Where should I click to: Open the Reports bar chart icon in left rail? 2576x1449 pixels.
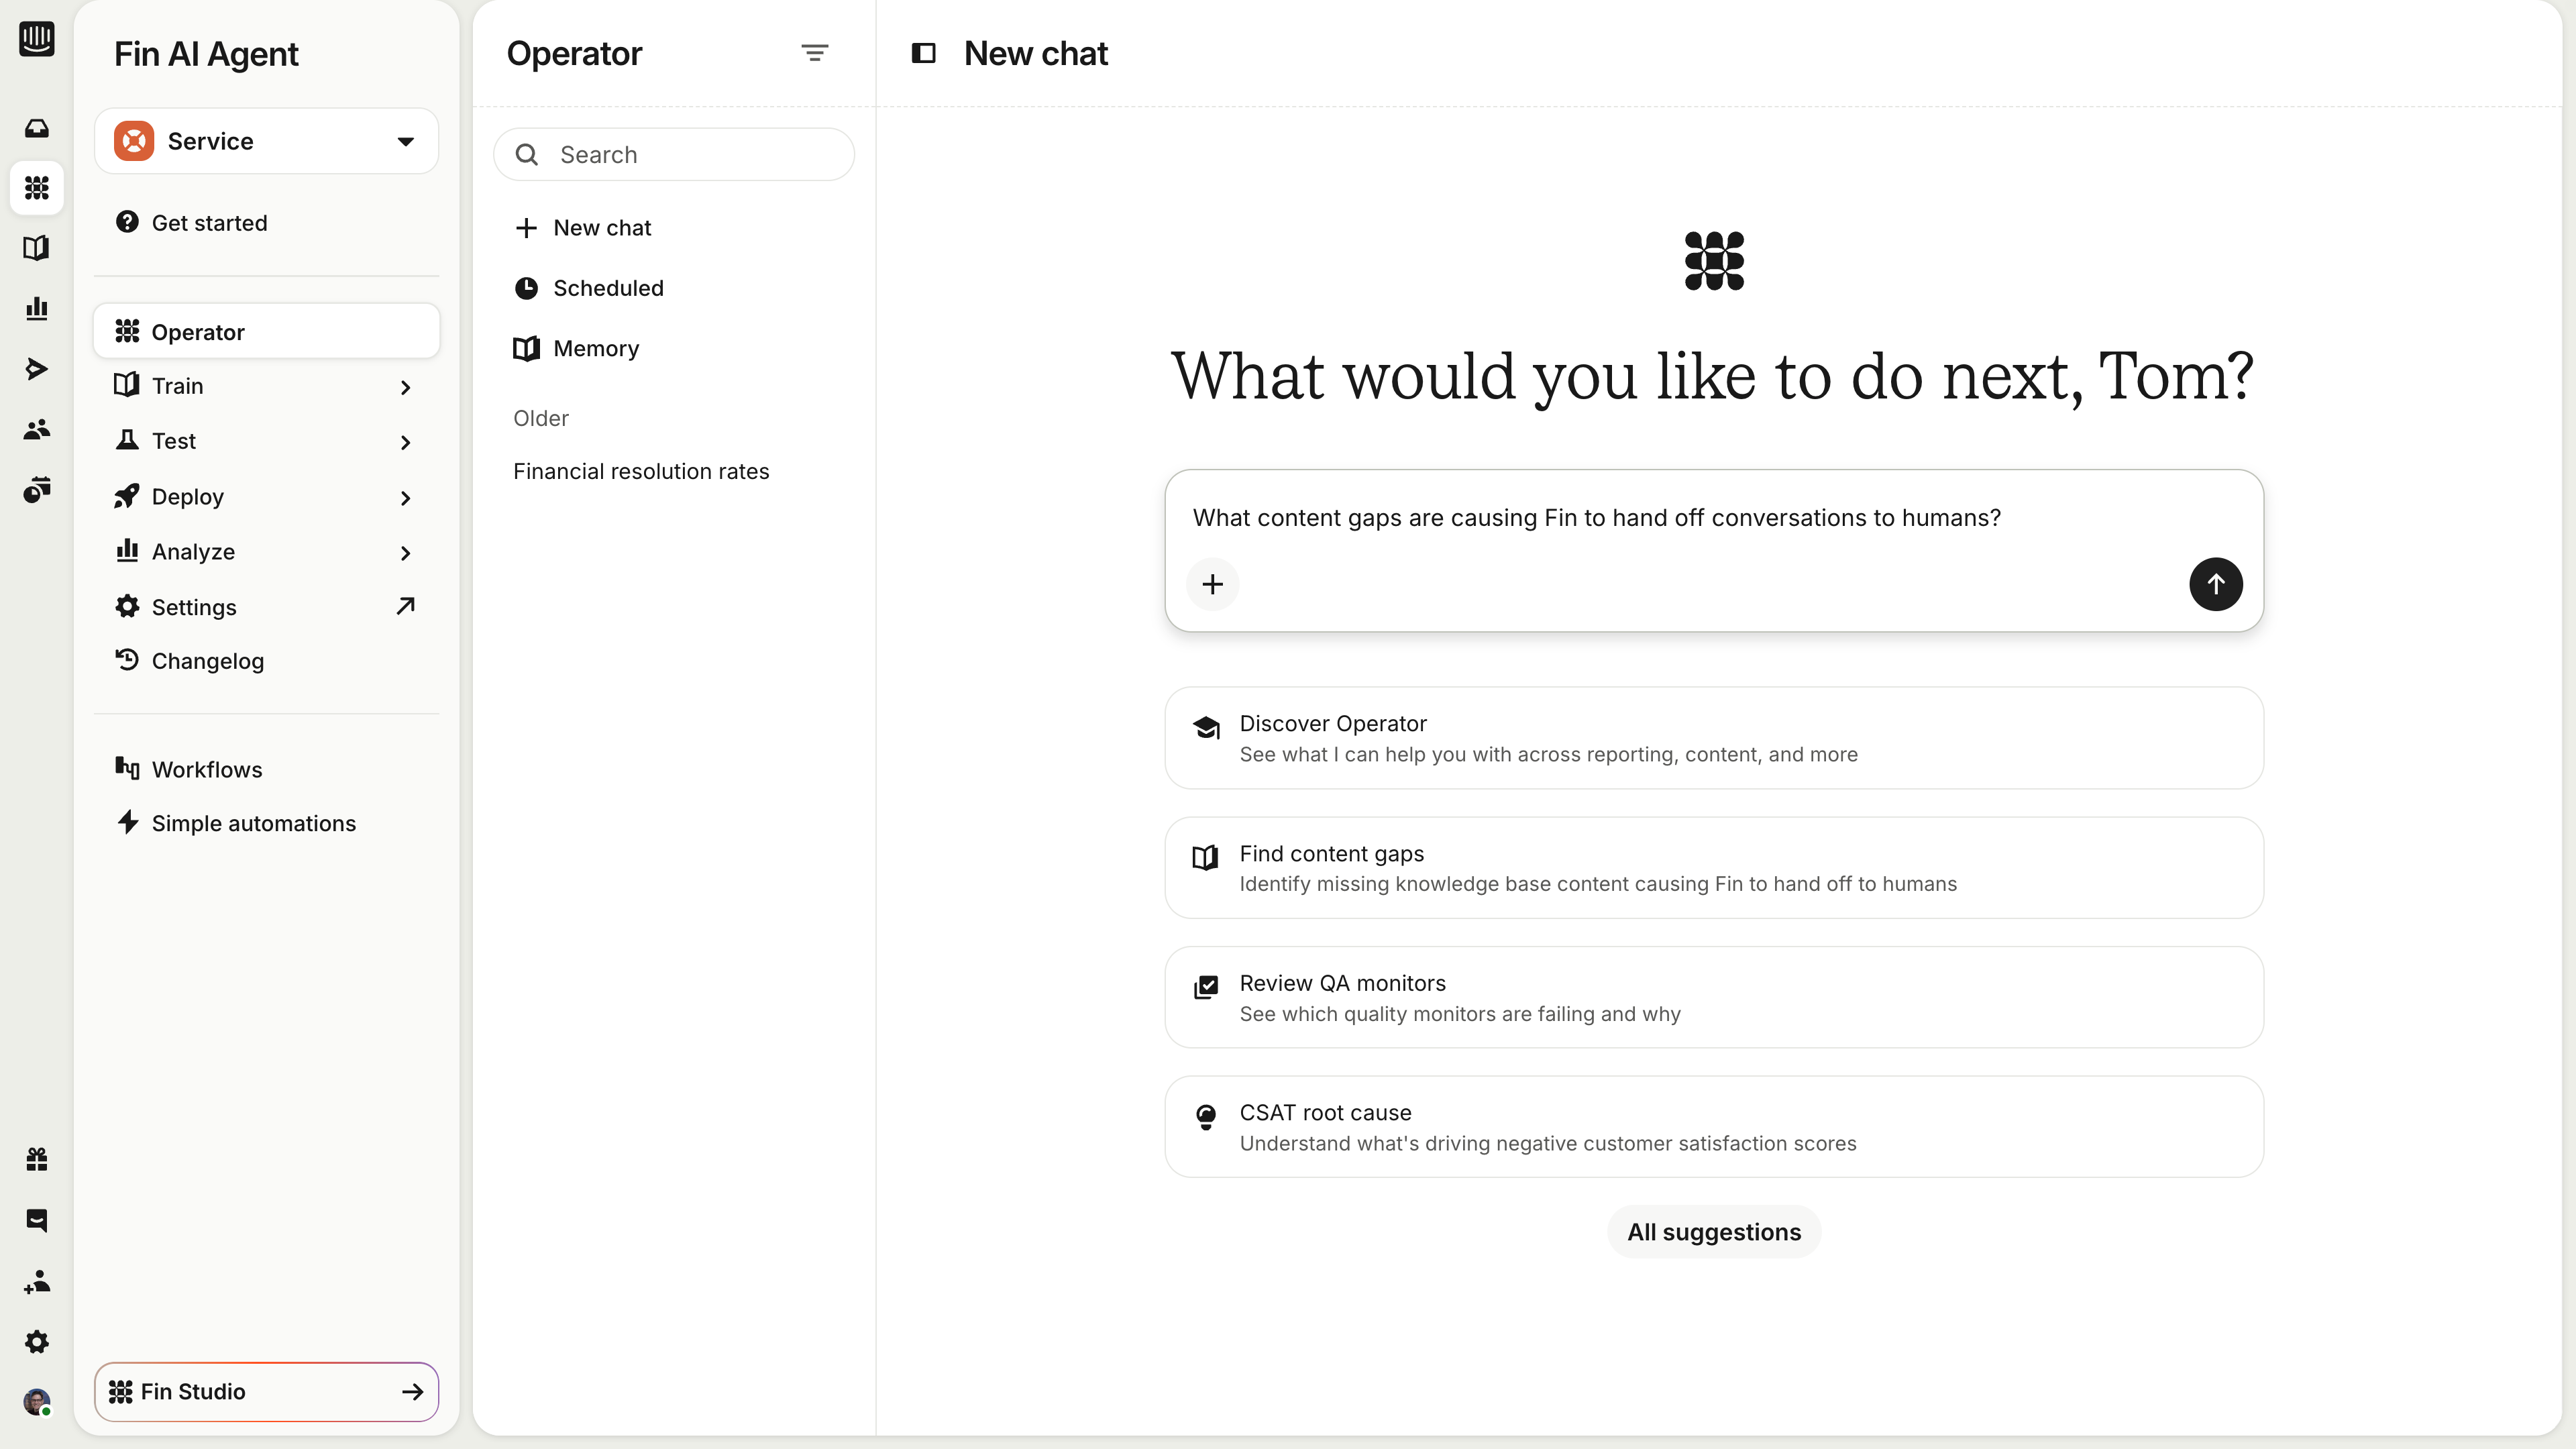click(37, 308)
